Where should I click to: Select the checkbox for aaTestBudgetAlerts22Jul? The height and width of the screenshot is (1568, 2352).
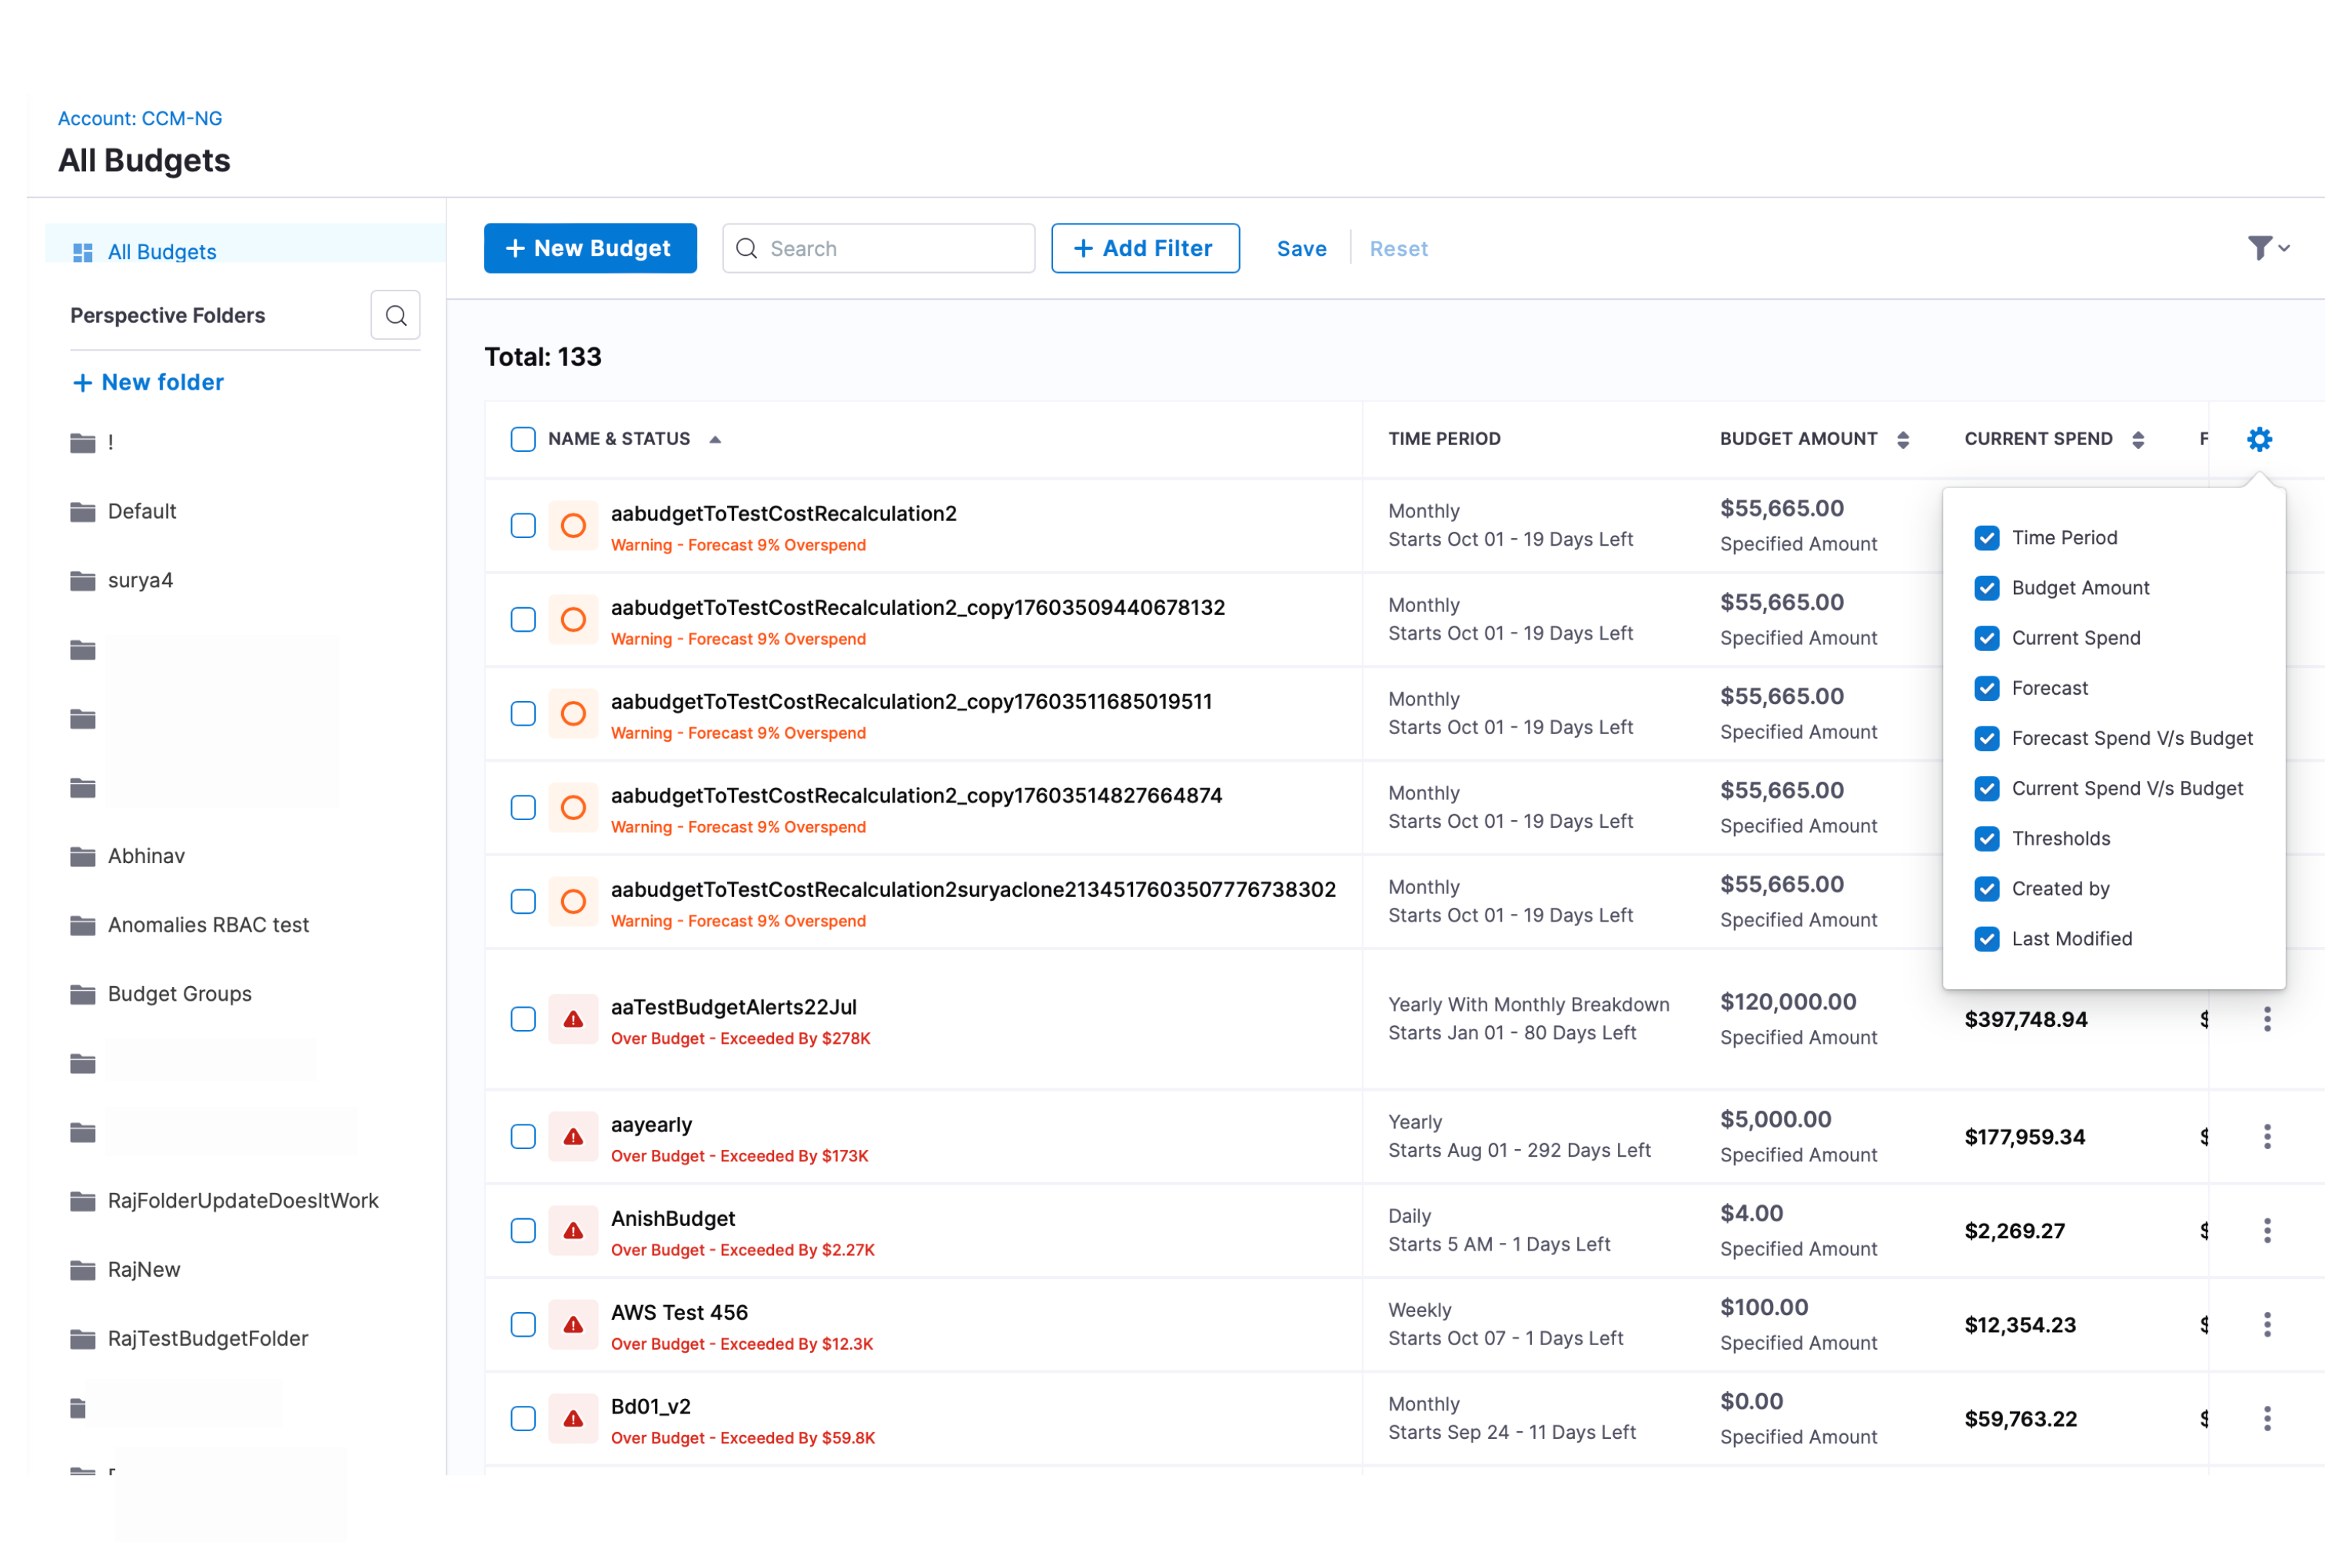coord(523,1019)
